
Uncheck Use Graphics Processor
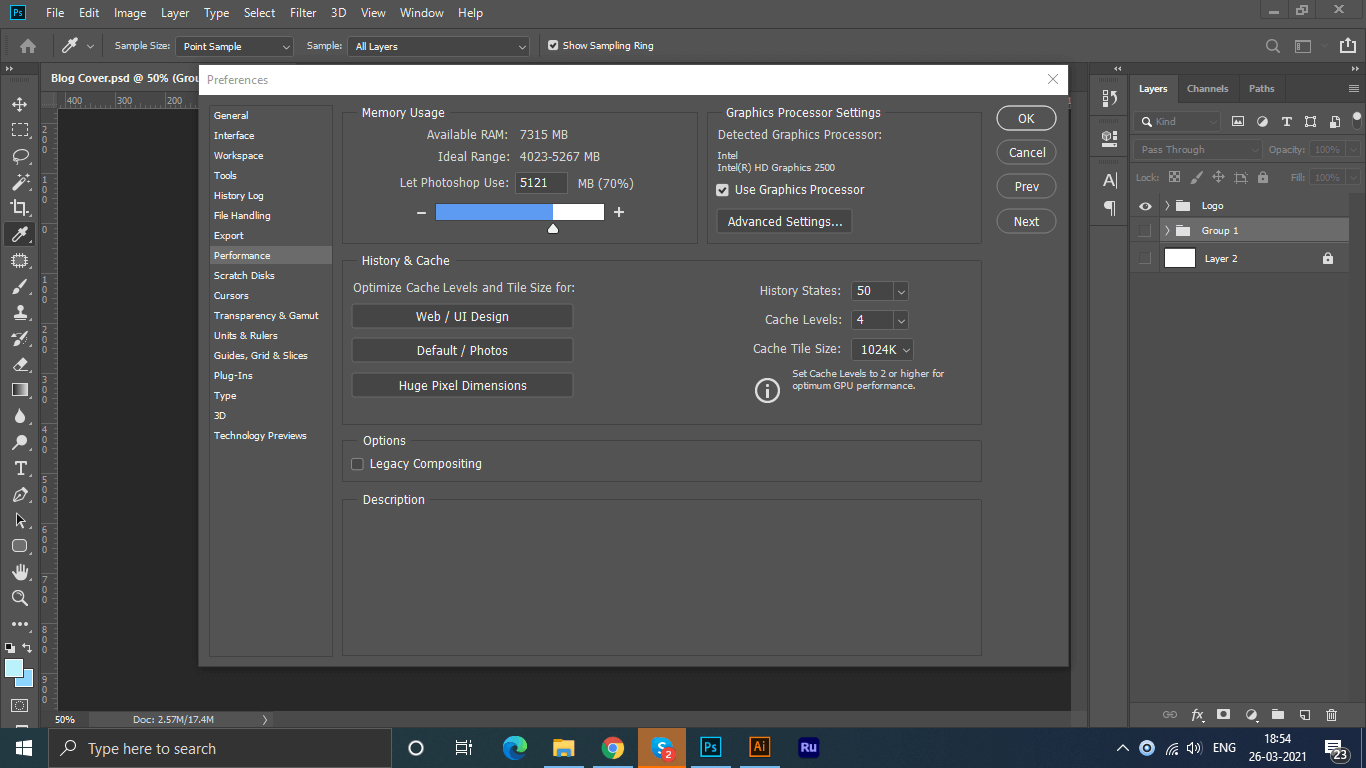(x=722, y=190)
